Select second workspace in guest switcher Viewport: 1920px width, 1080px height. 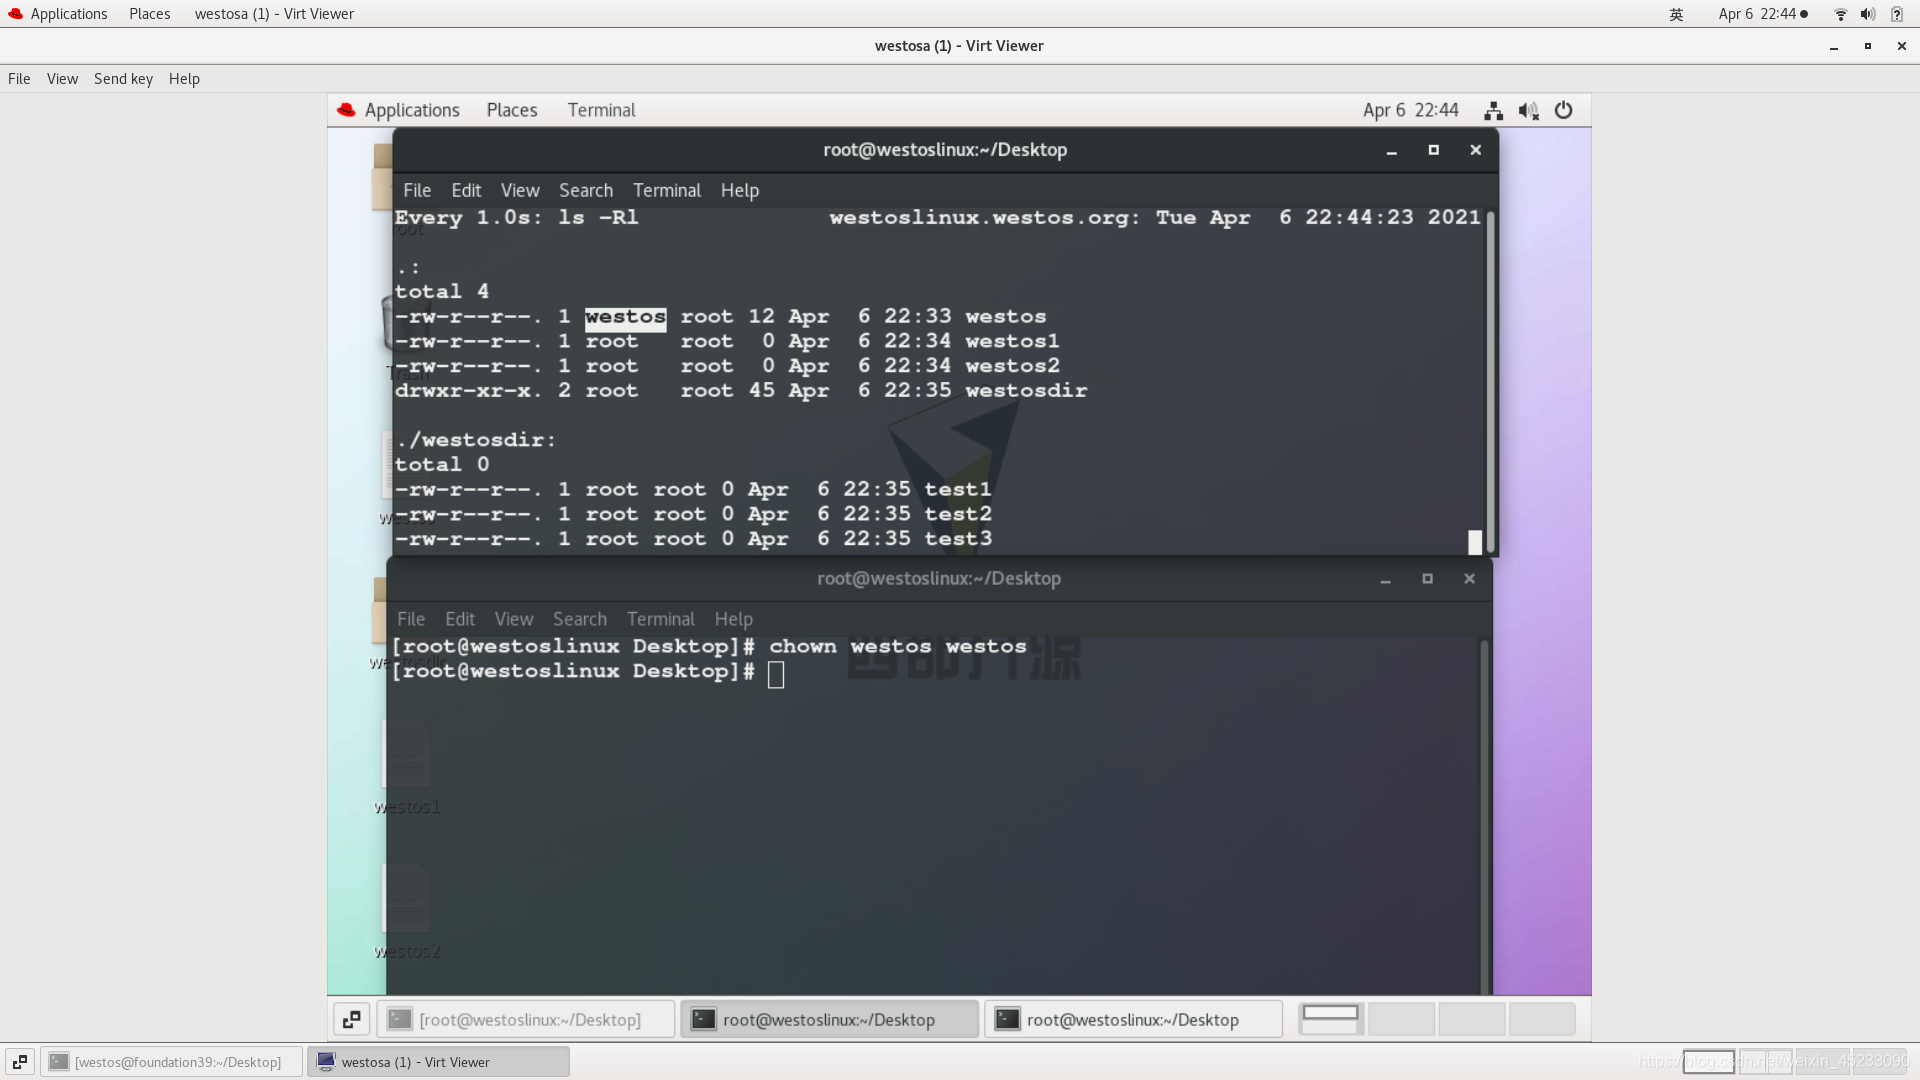pos(1401,1019)
